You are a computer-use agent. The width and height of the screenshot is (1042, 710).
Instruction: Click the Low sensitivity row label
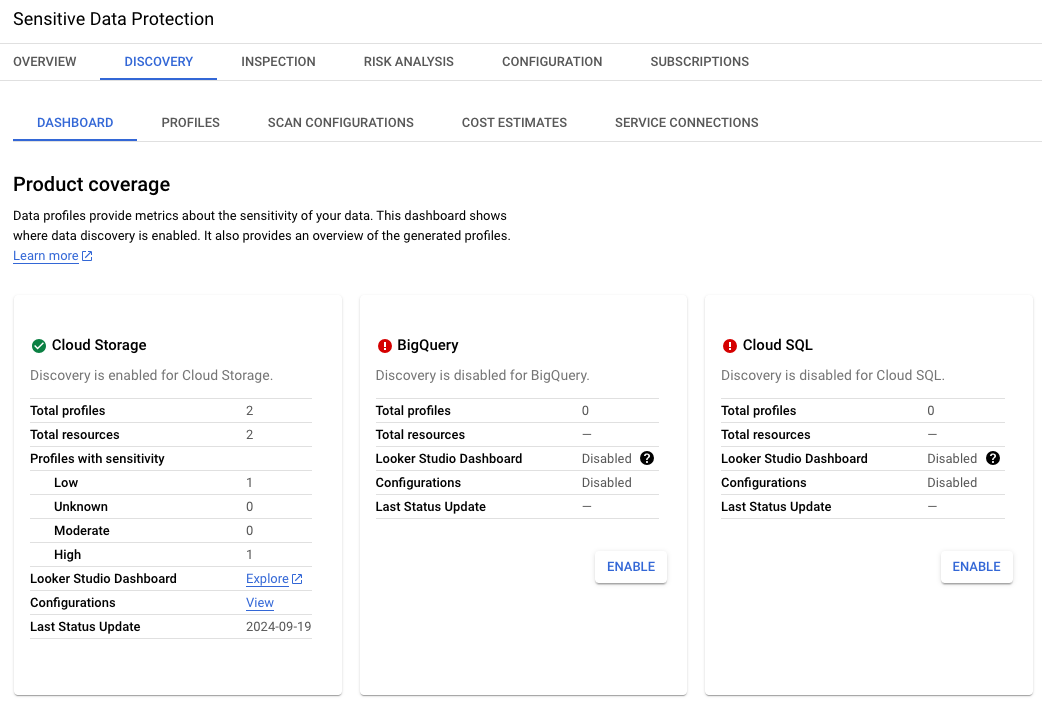click(66, 483)
